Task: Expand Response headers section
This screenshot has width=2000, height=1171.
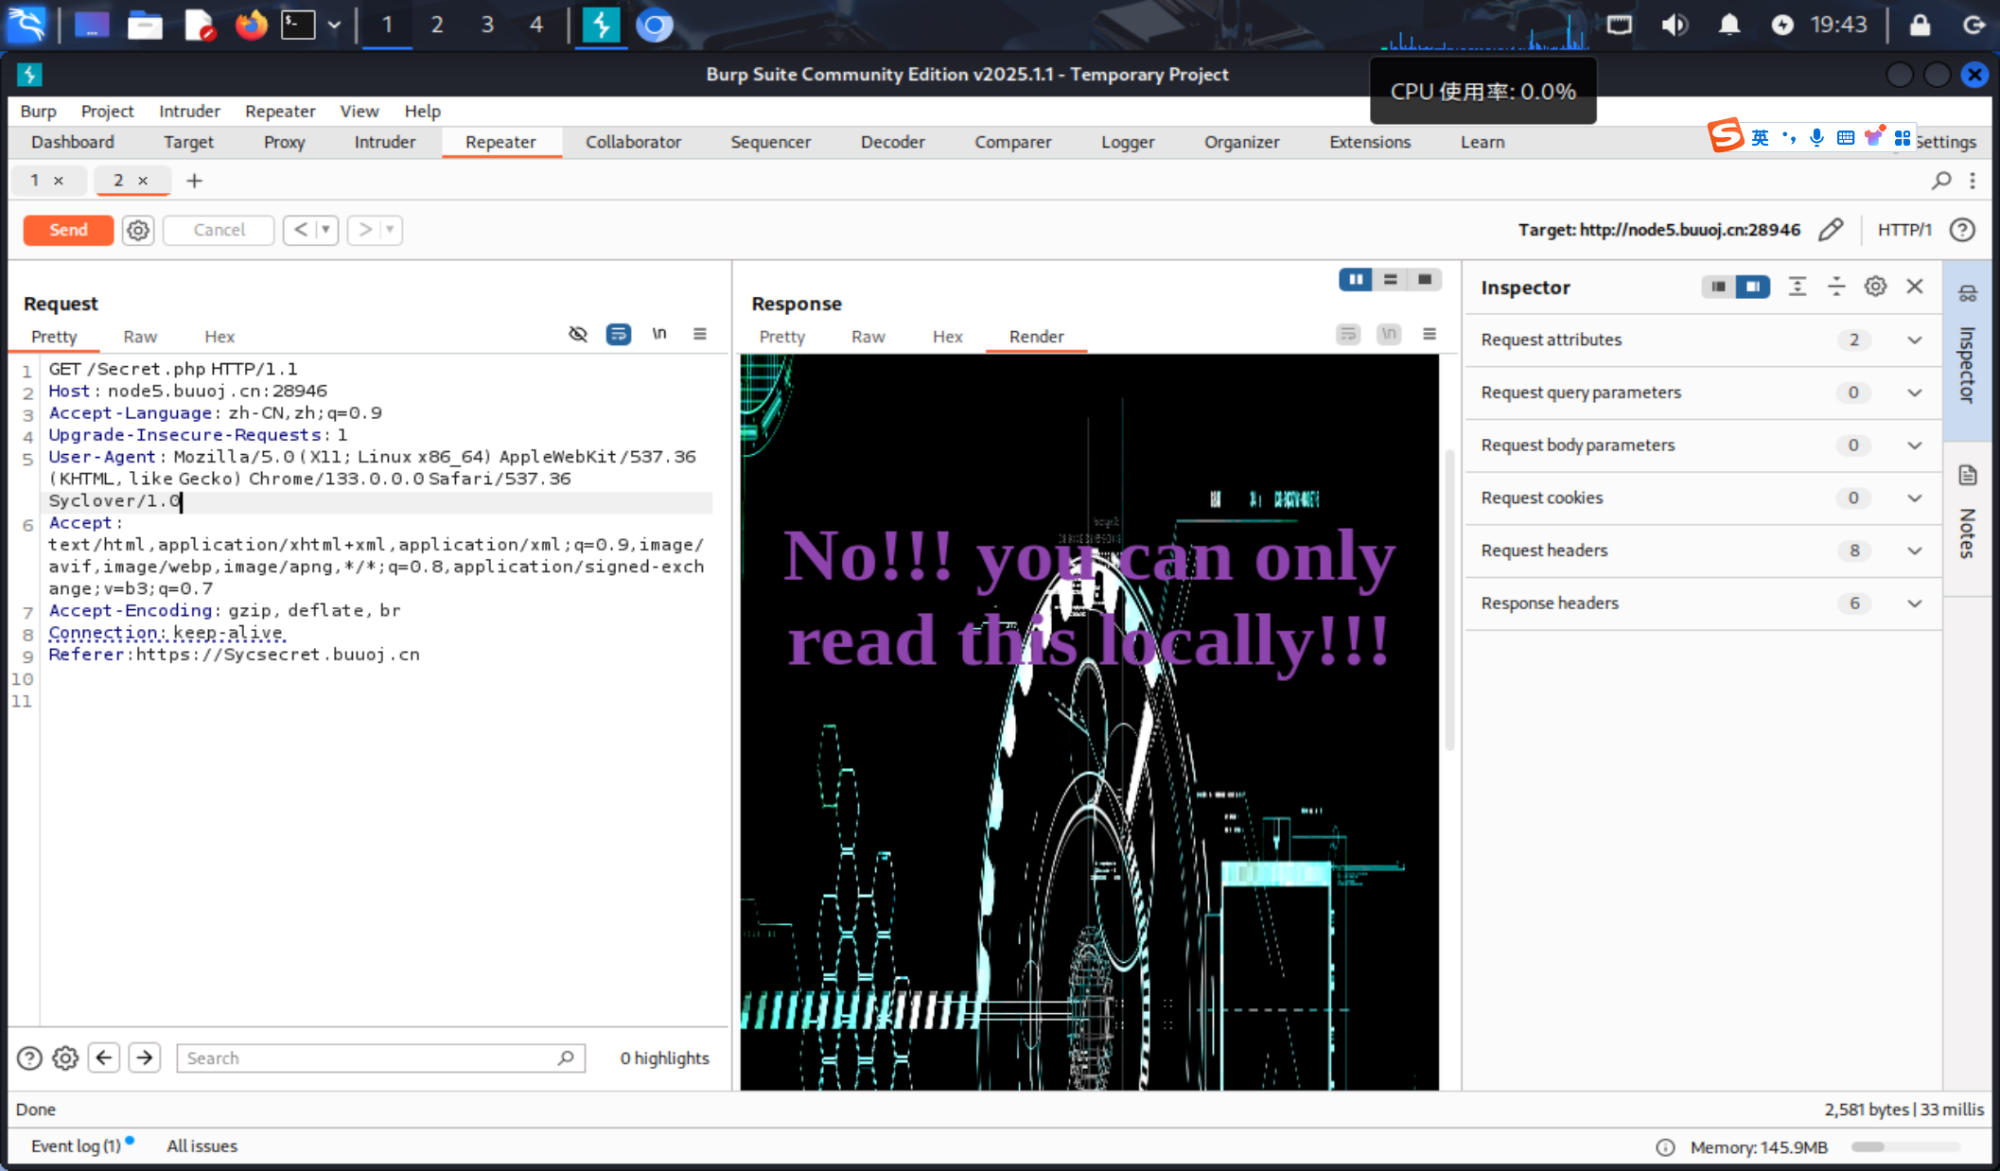Action: click(1914, 604)
